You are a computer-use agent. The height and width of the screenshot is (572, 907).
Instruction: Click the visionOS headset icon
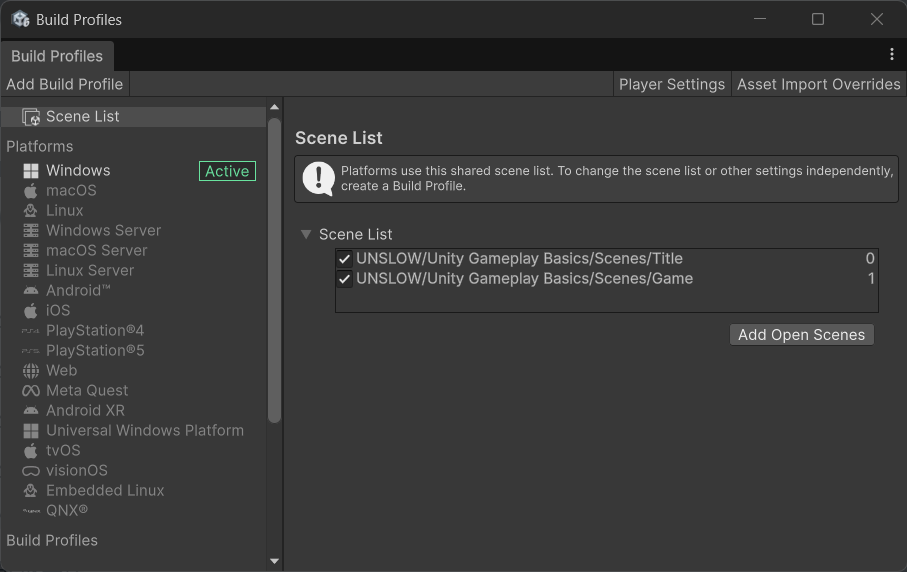coord(31,471)
